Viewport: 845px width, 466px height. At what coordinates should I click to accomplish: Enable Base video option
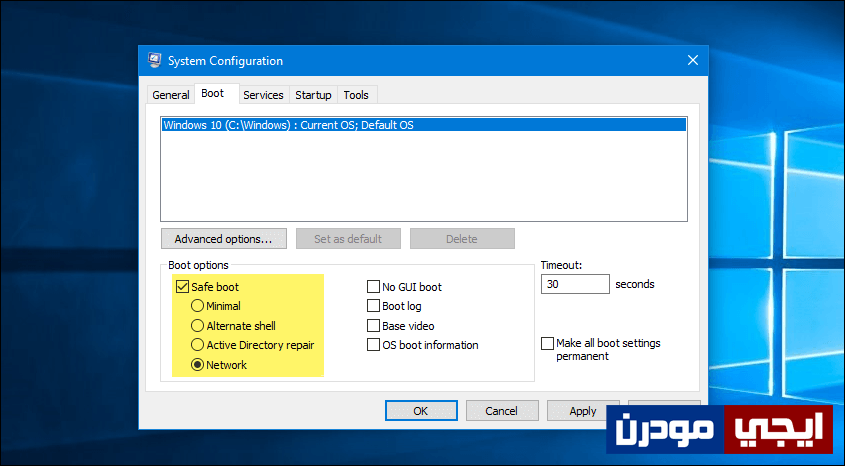click(373, 326)
